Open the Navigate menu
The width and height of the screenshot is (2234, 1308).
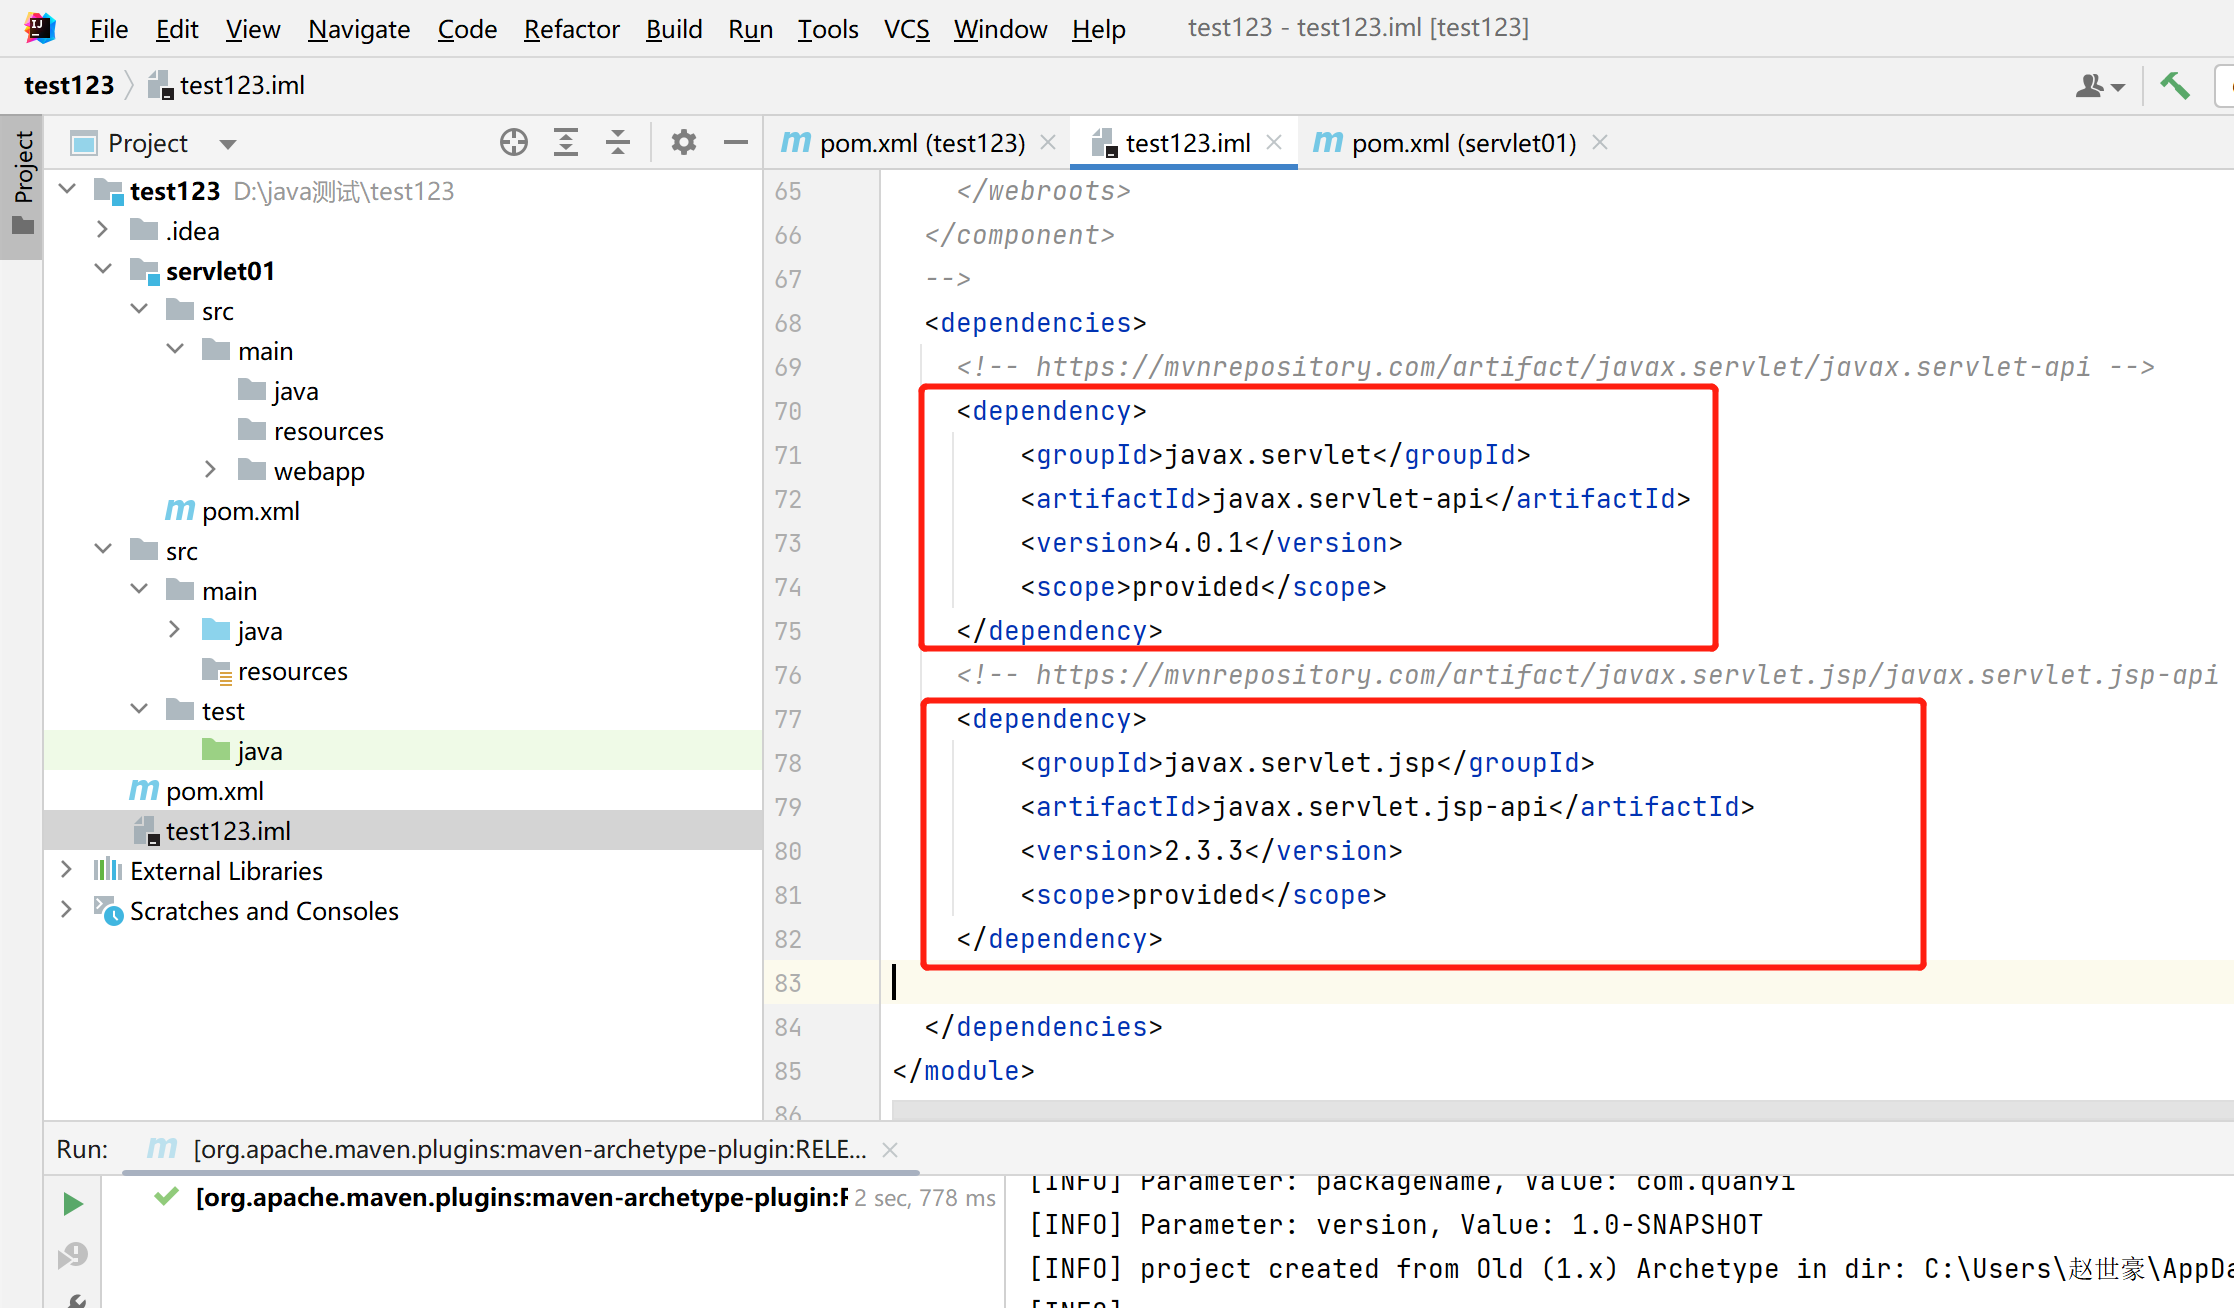click(x=359, y=29)
